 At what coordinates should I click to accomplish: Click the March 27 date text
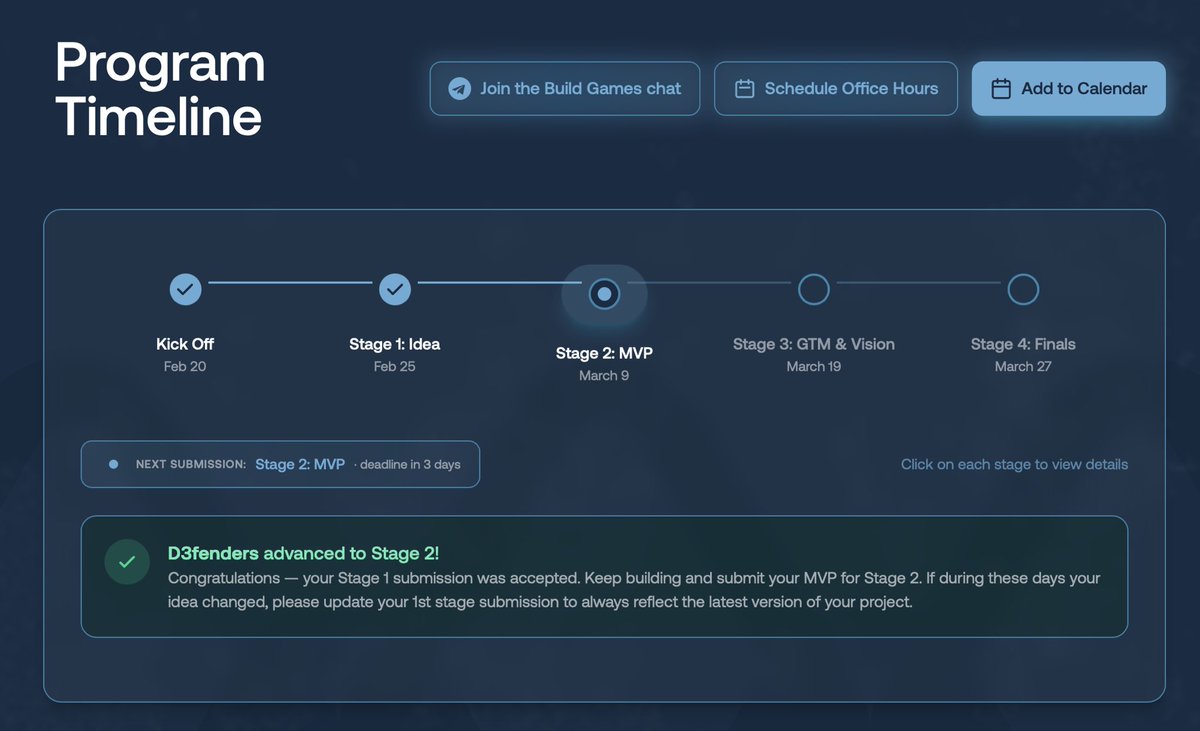pos(1023,367)
